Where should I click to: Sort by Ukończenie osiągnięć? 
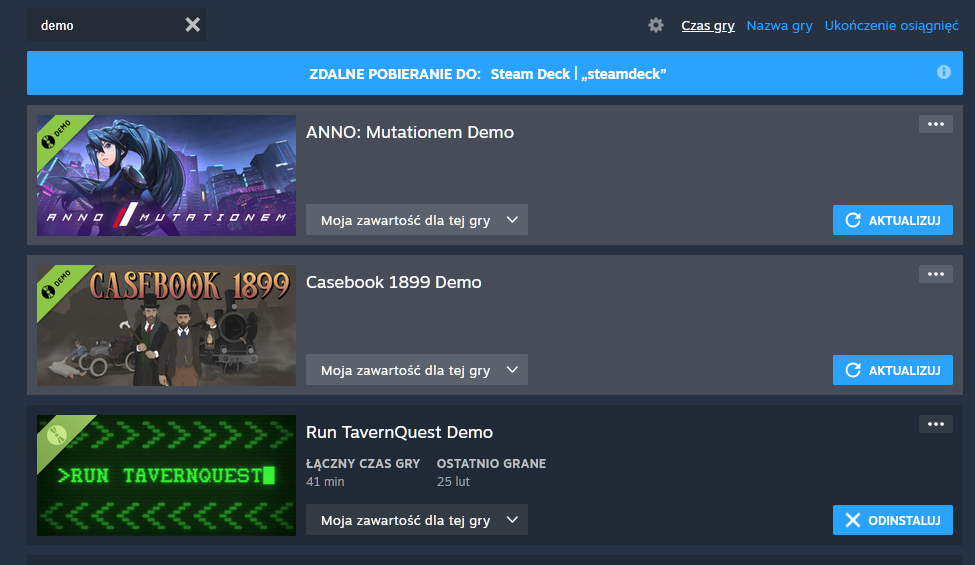891,25
